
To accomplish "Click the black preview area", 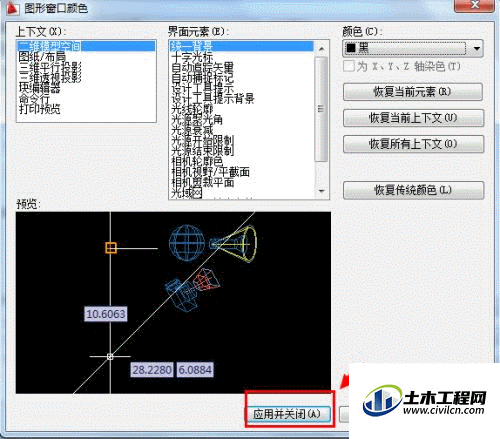I will pyautogui.click(x=173, y=303).
